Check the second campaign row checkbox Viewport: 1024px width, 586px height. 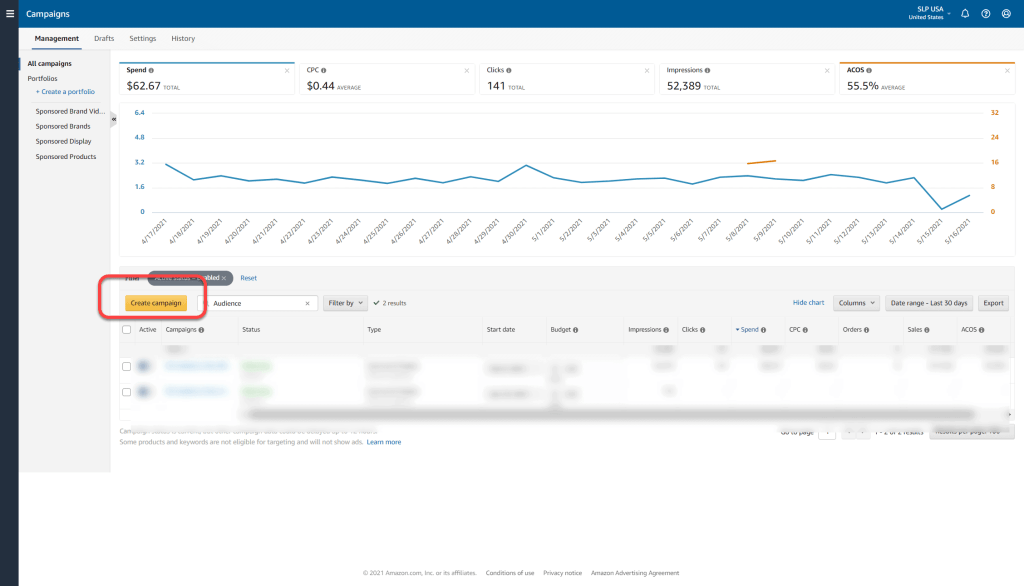tap(126, 392)
